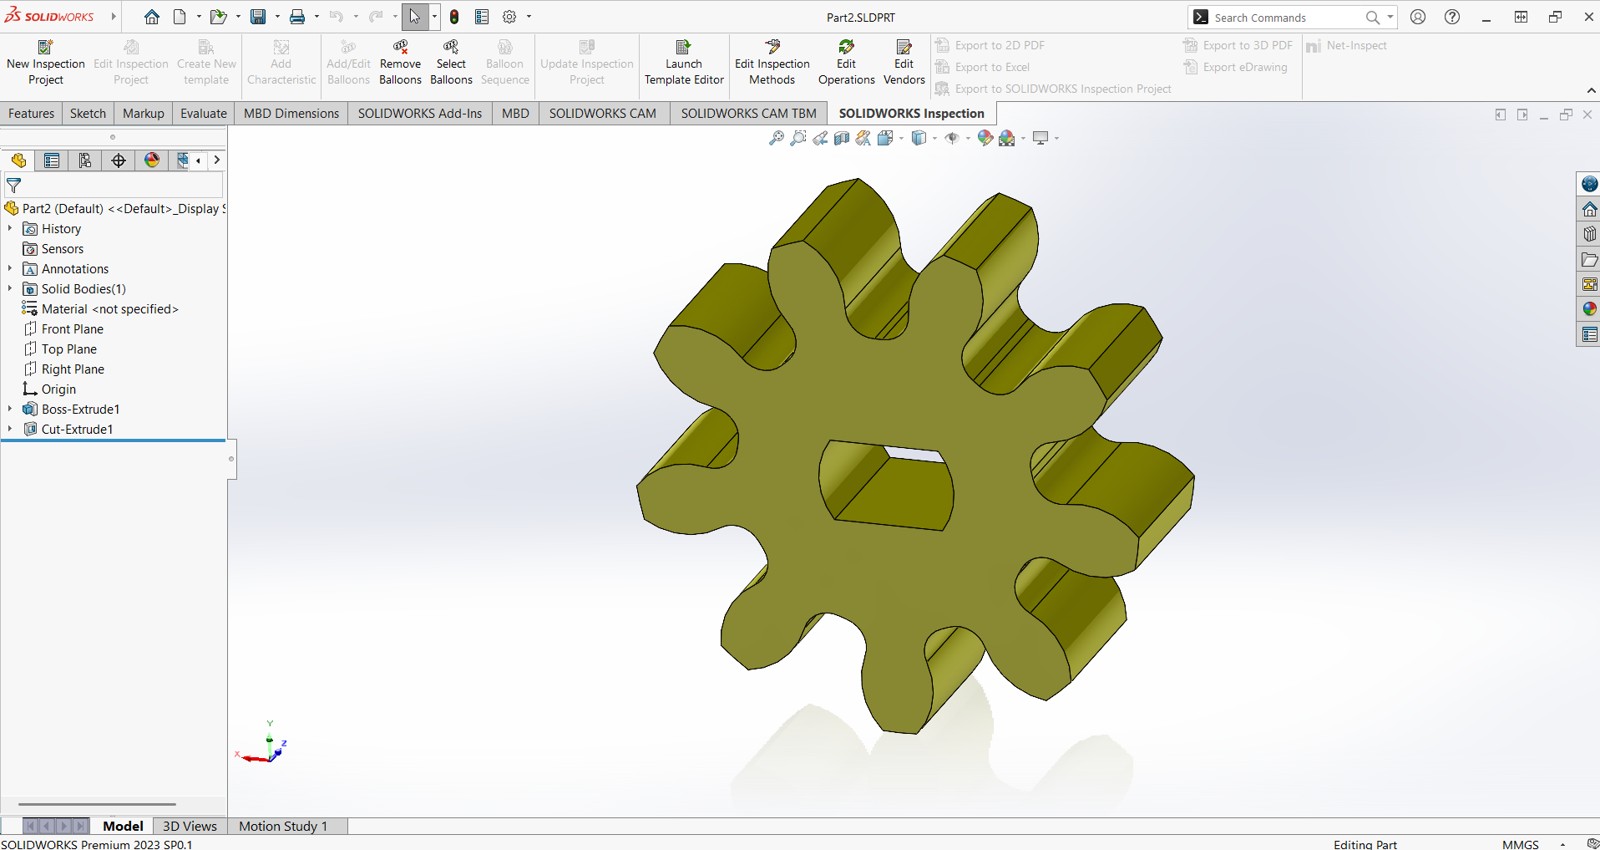Click the Display Style icon
1600x850 pixels.
[x=919, y=138]
